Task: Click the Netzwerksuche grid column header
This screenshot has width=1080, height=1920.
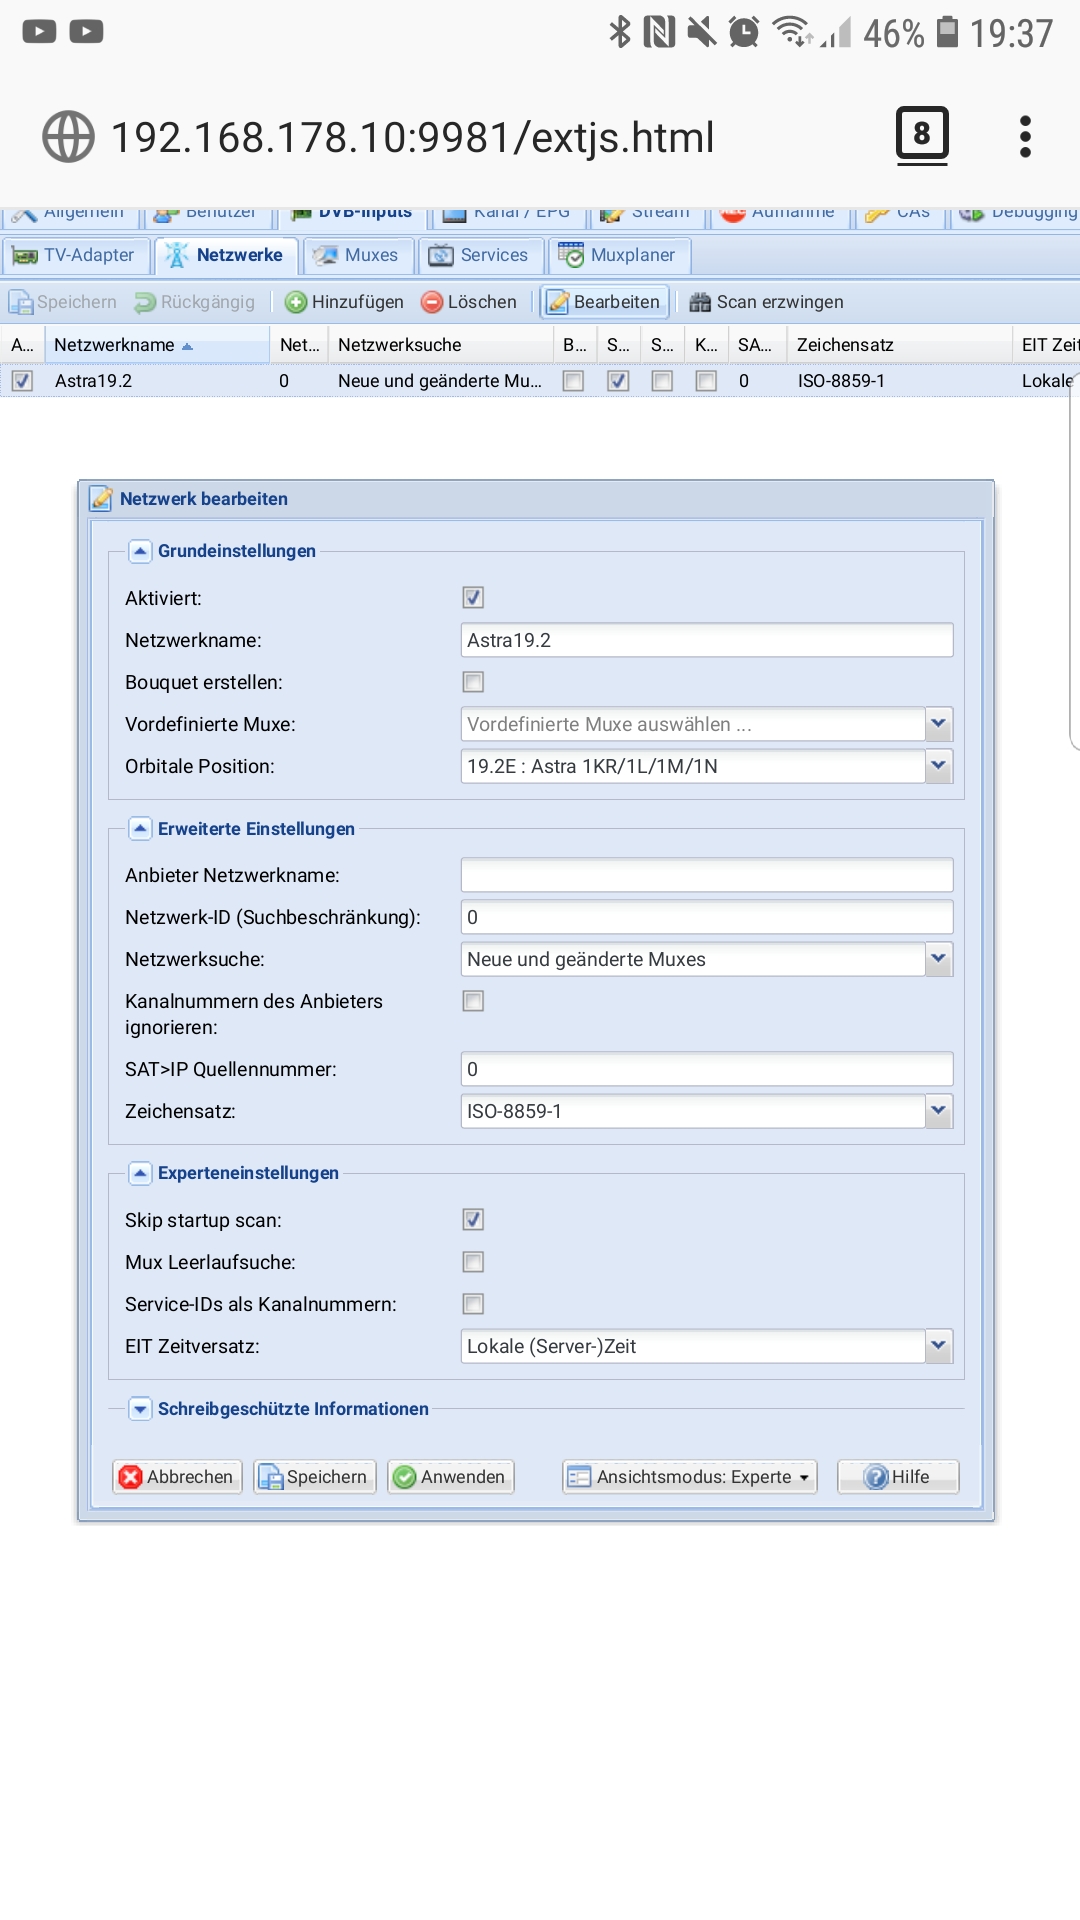Action: point(441,345)
